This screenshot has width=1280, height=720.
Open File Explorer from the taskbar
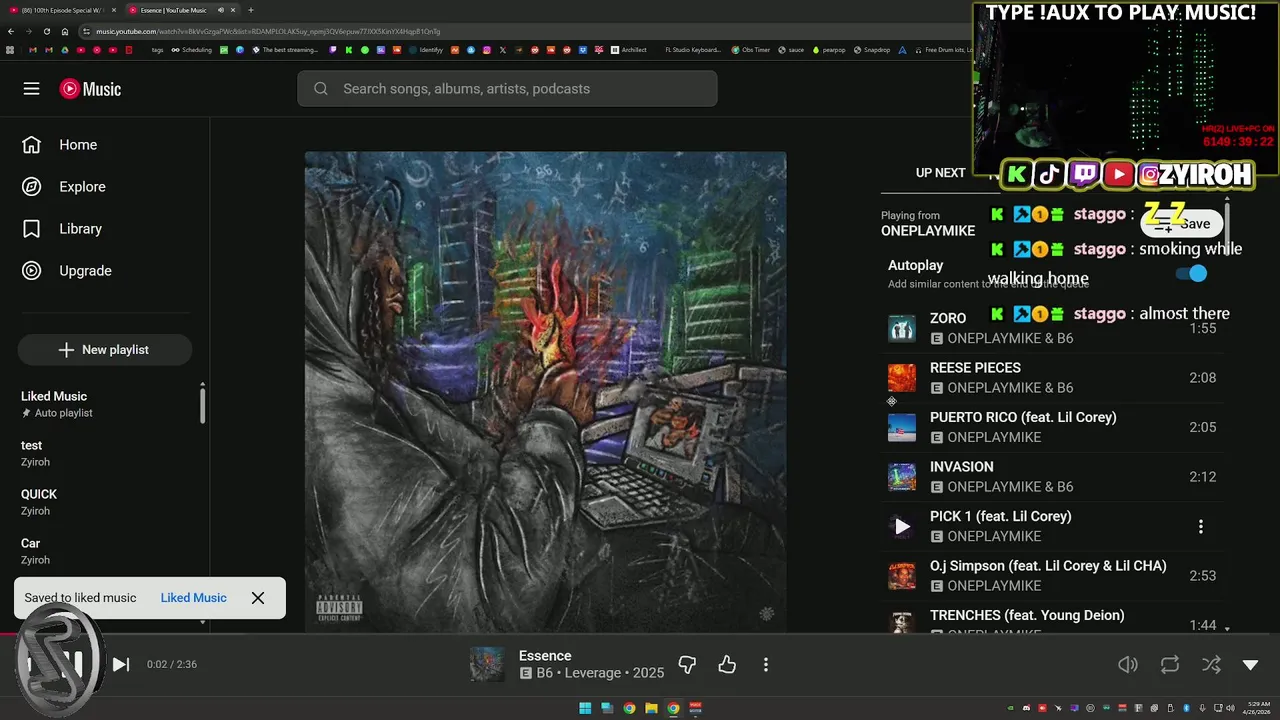651,708
